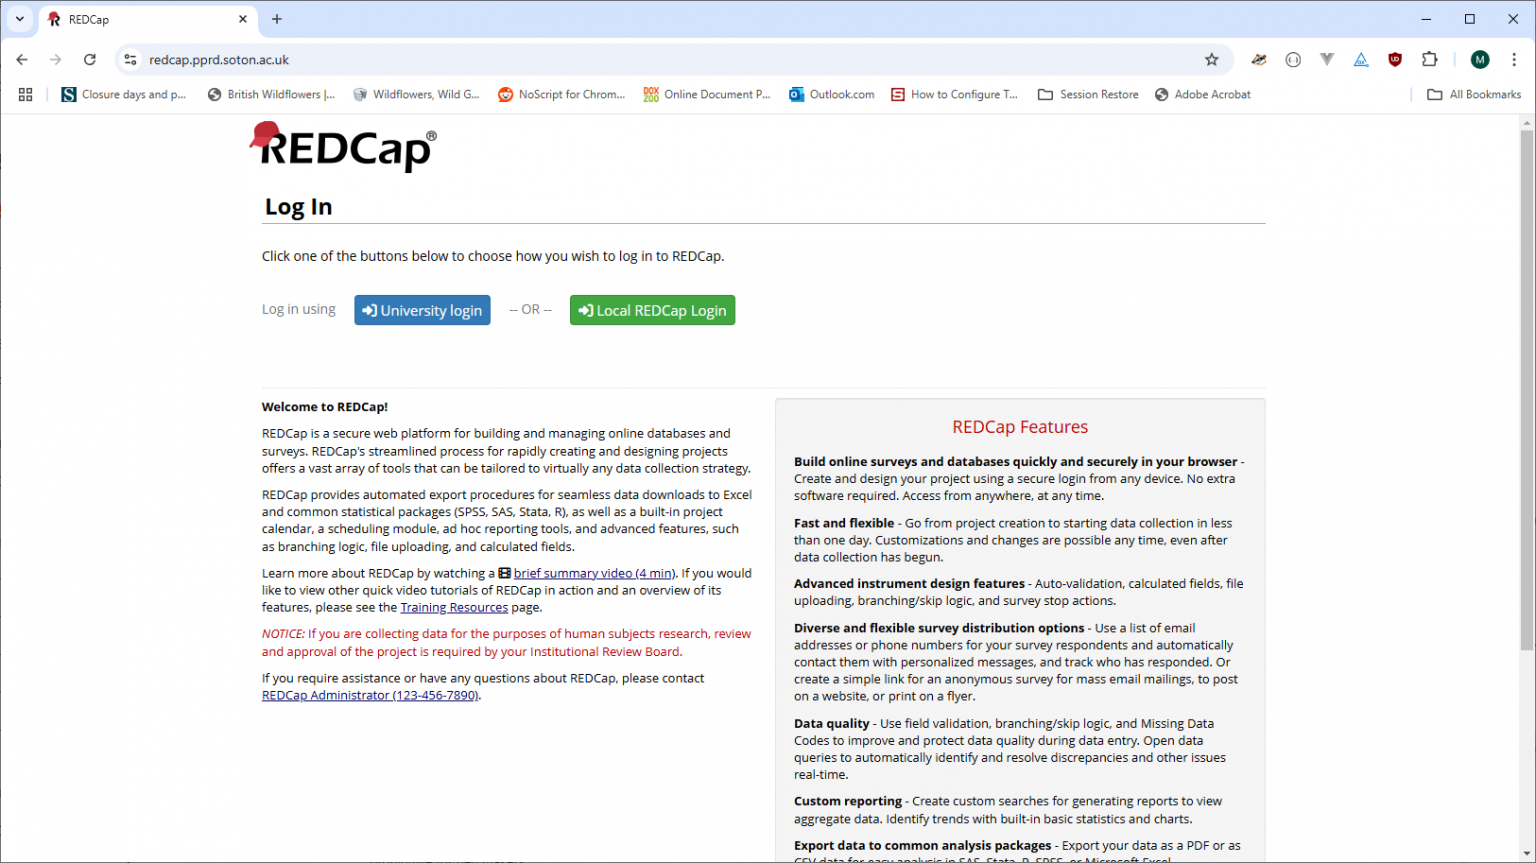
Task: Open site information in the address bar
Action: pyautogui.click(x=130, y=60)
